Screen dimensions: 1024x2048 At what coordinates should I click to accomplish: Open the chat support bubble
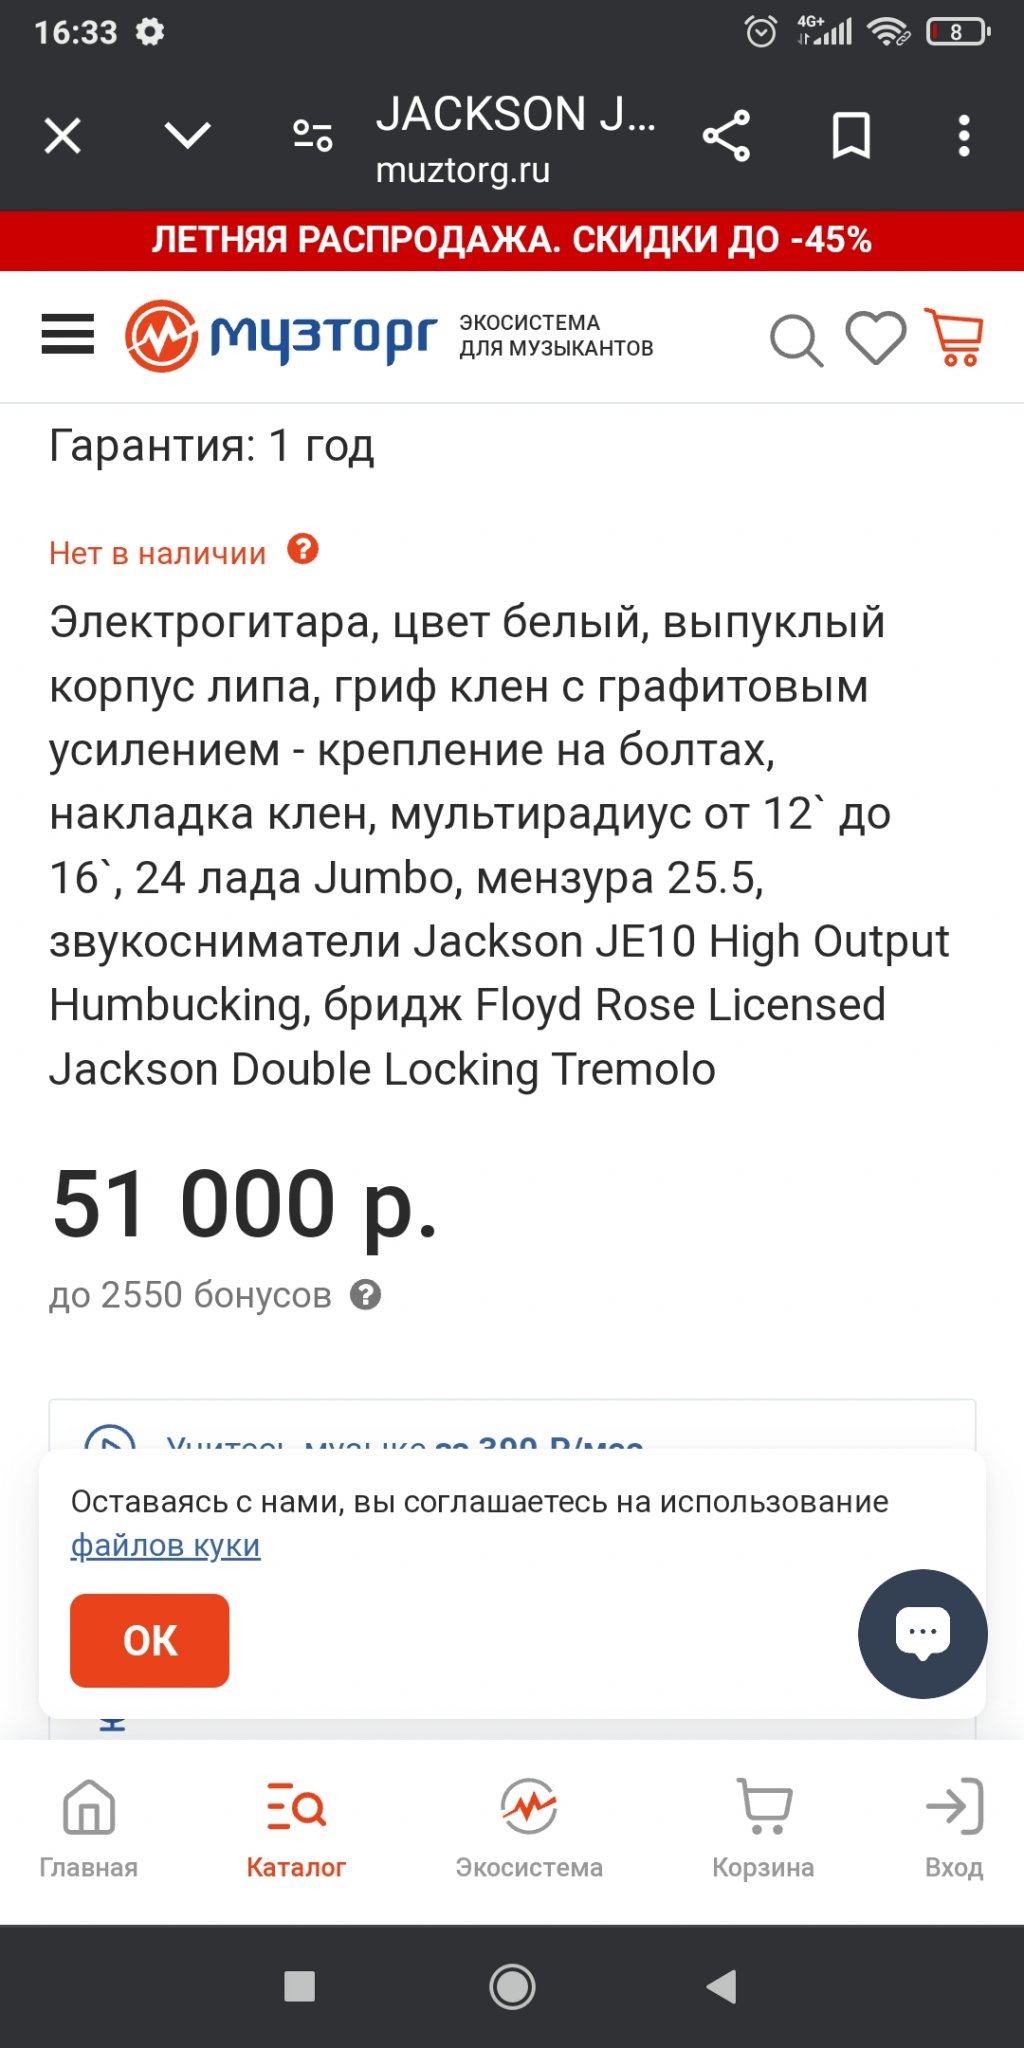tap(922, 1633)
